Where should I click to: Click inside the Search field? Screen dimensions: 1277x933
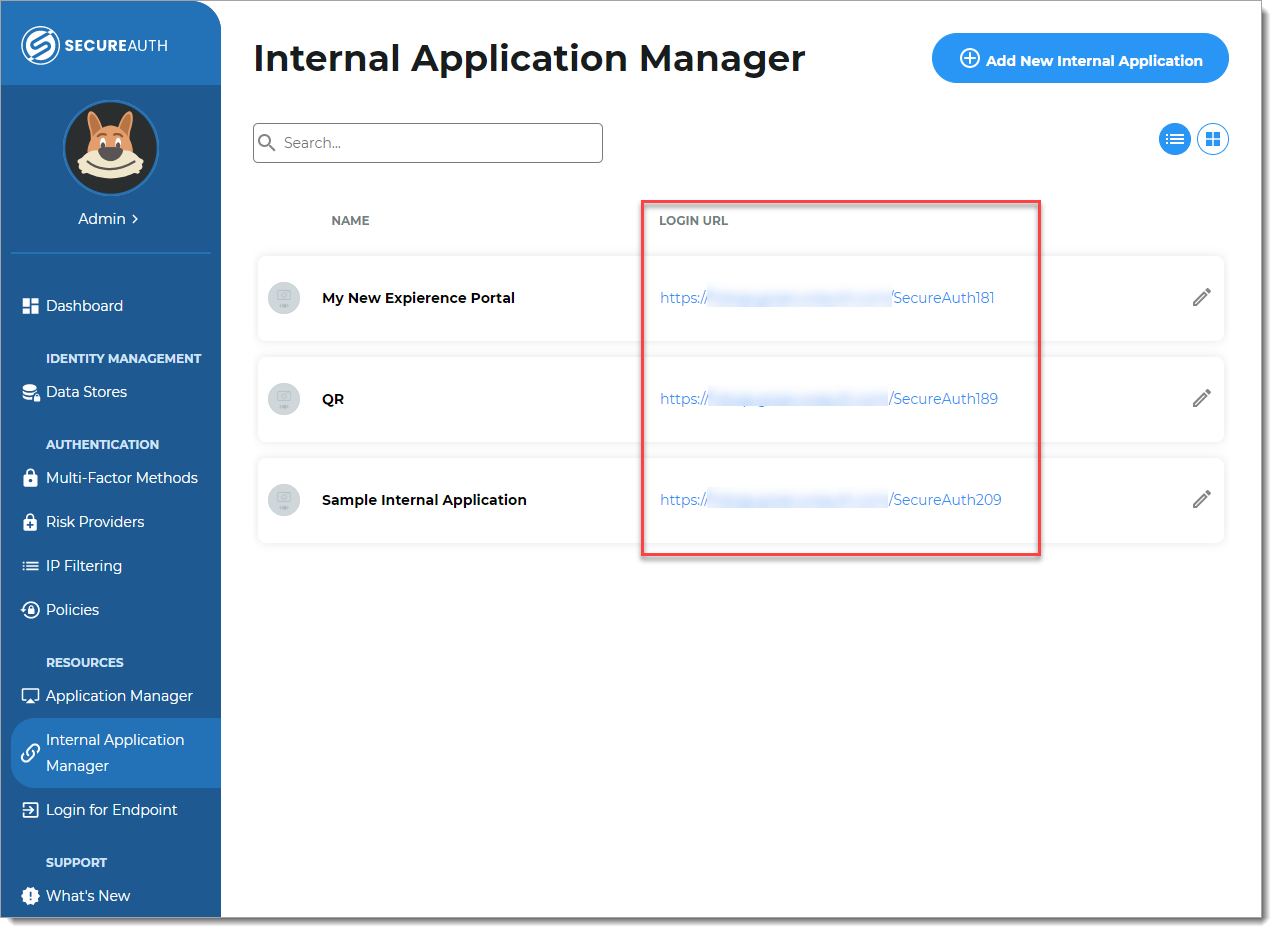pyautogui.click(x=427, y=142)
